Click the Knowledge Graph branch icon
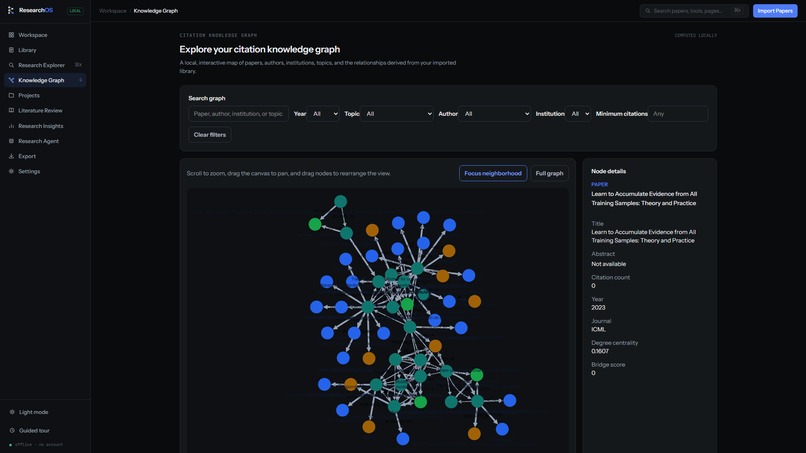The height and width of the screenshot is (453, 806). (x=11, y=80)
